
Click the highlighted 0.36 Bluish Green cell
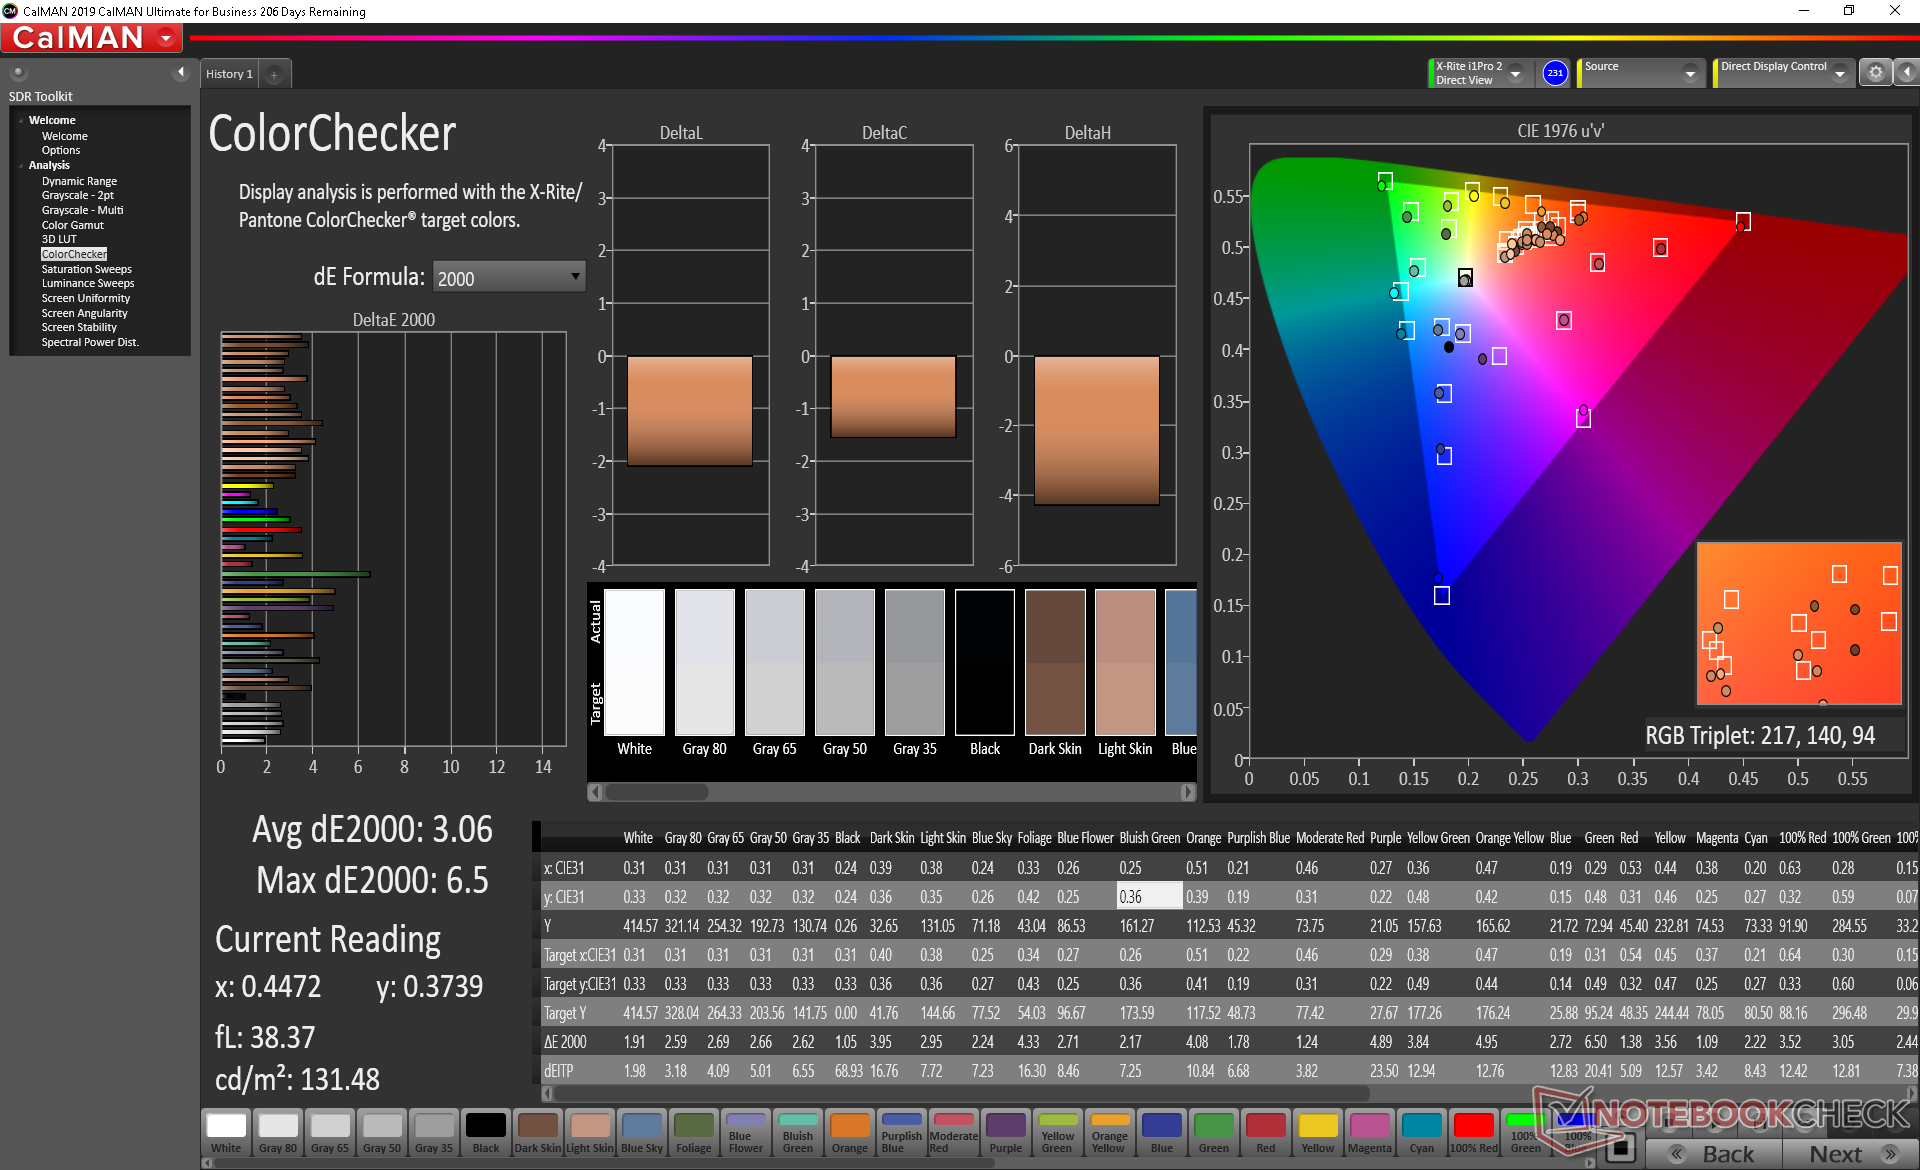(1148, 897)
